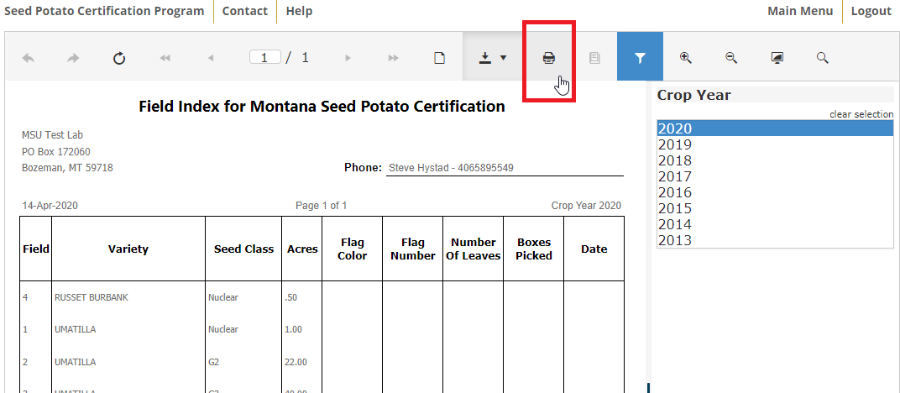The height and width of the screenshot is (393, 900).
Task: Open the search magnifier tool
Action: [x=823, y=58]
